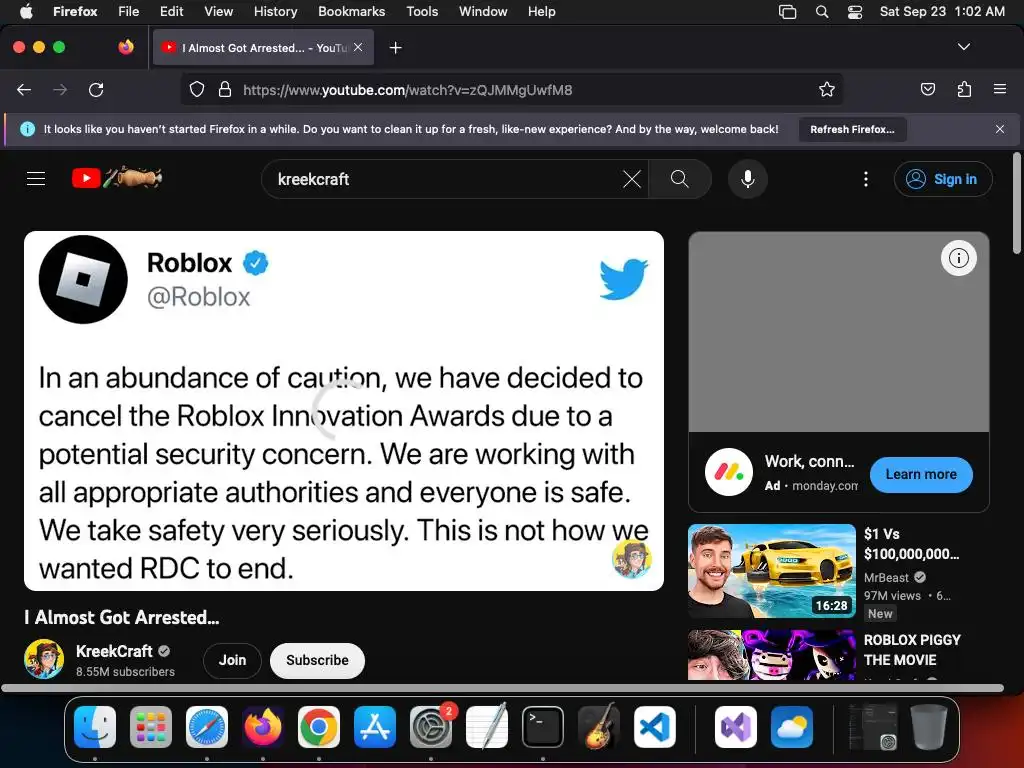Click the monday.com ad logo
This screenshot has height=768, width=1024.
(729, 472)
